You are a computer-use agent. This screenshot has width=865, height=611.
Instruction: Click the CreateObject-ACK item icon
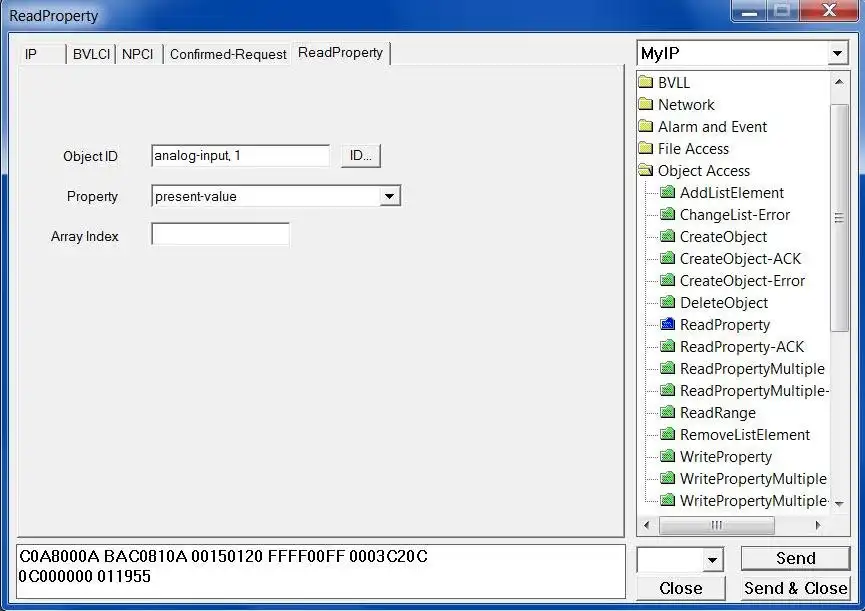pos(668,258)
